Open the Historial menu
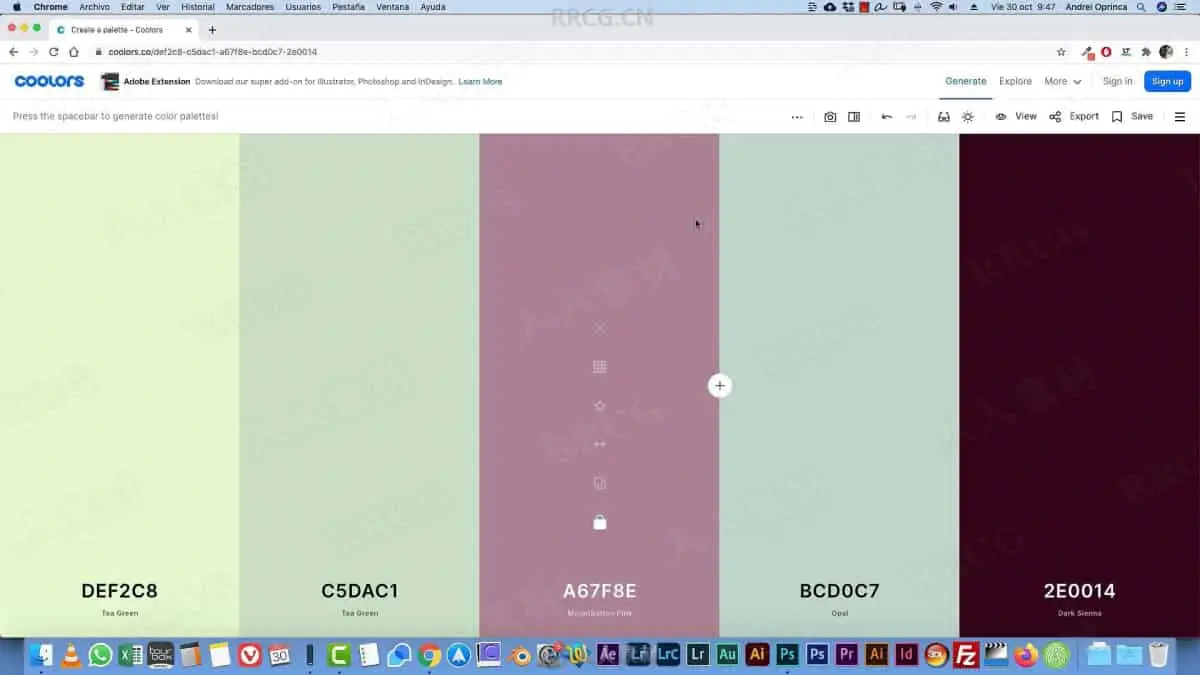This screenshot has width=1200, height=675. click(198, 7)
